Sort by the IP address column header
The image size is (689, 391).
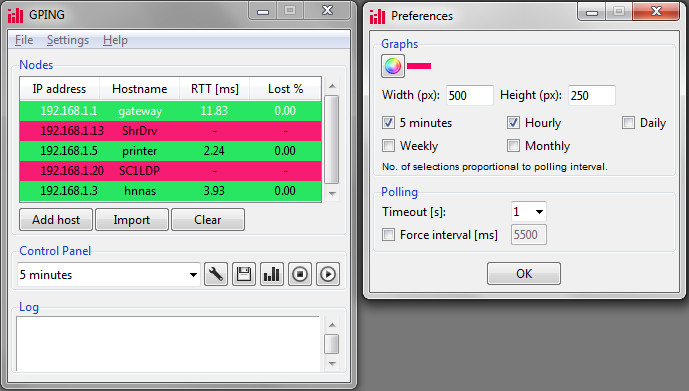click(x=59, y=89)
